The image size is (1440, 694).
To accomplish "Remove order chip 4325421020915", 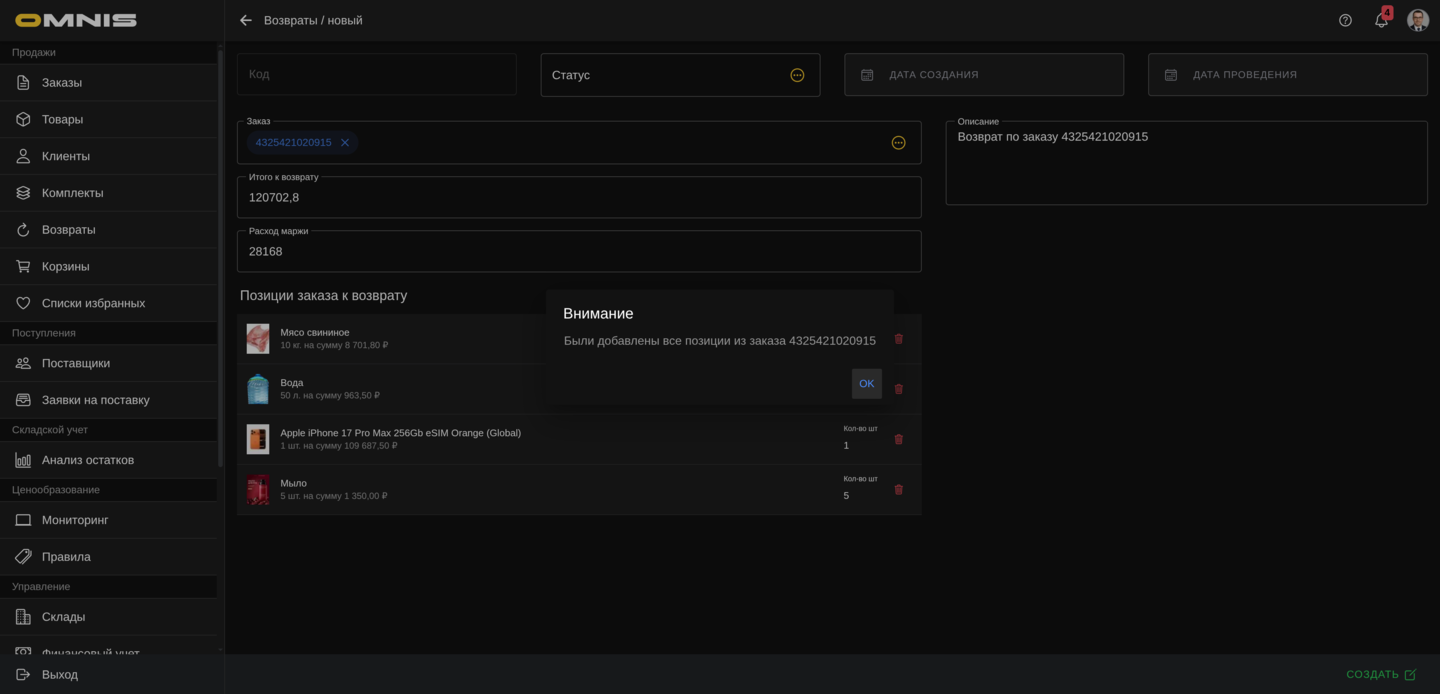I will (345, 143).
